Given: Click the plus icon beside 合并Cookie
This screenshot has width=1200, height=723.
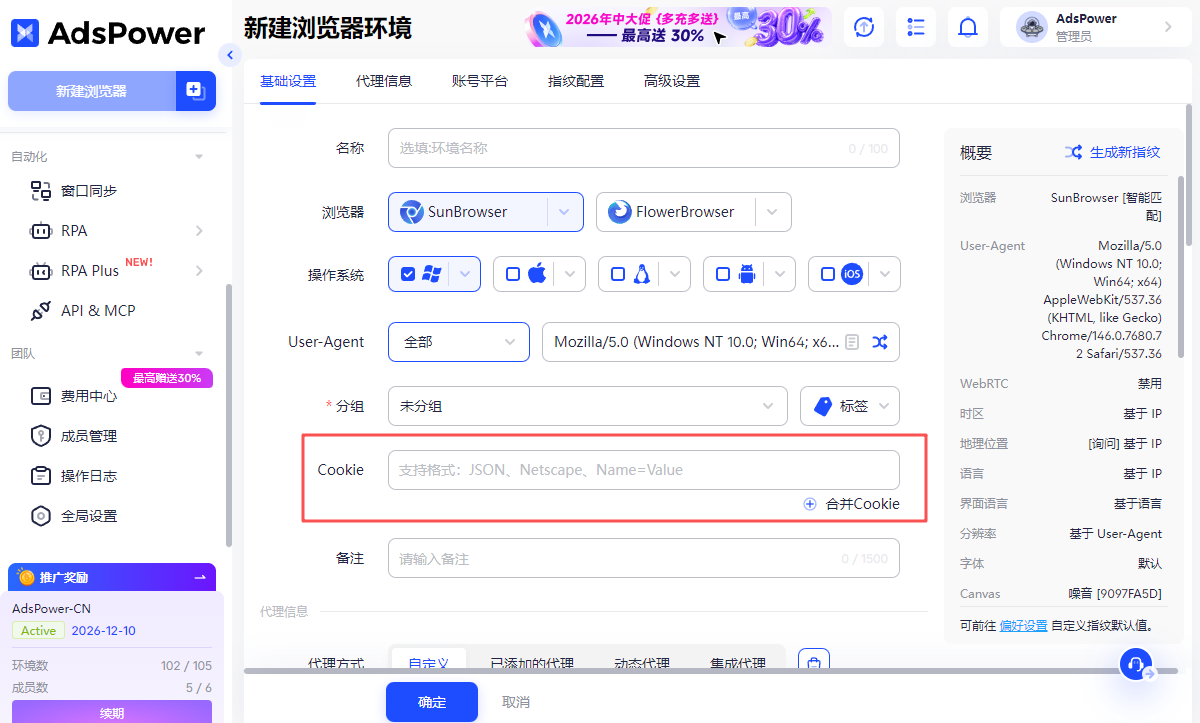Looking at the screenshot, I should pos(810,504).
